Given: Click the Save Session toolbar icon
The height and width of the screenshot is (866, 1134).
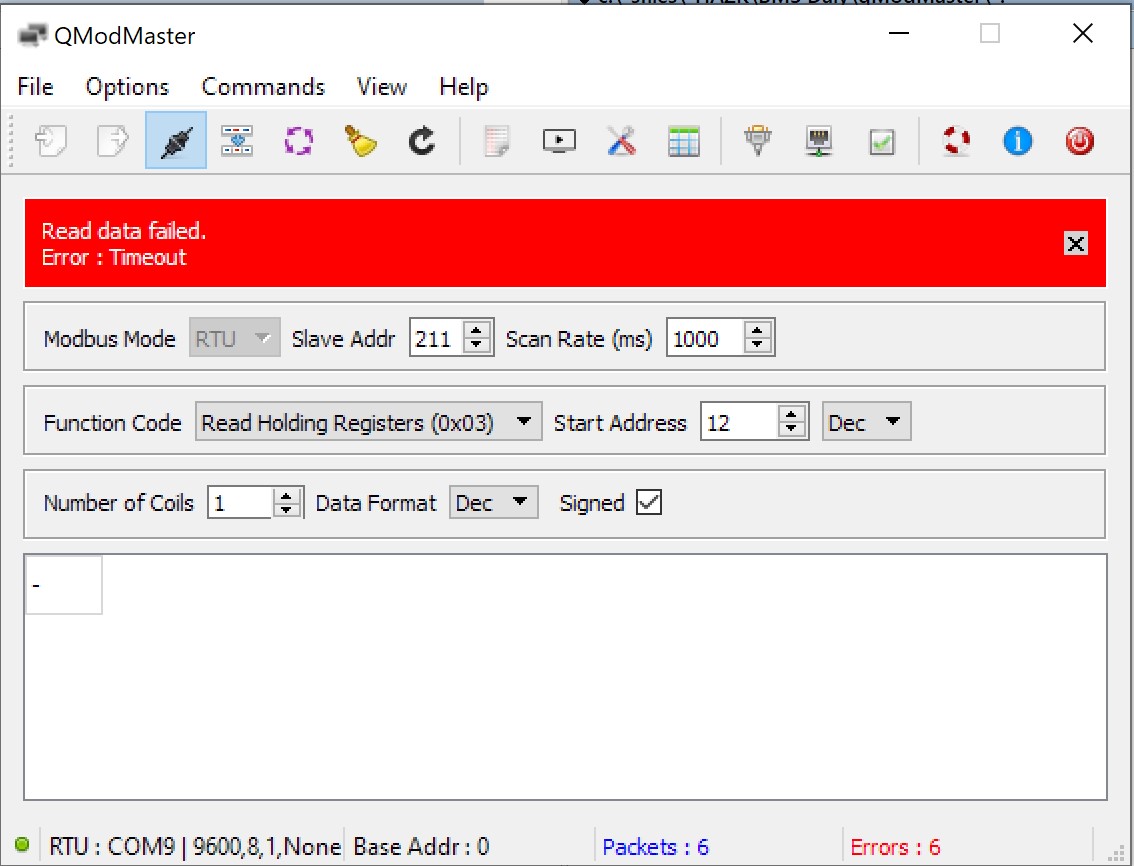Looking at the screenshot, I should tap(113, 140).
